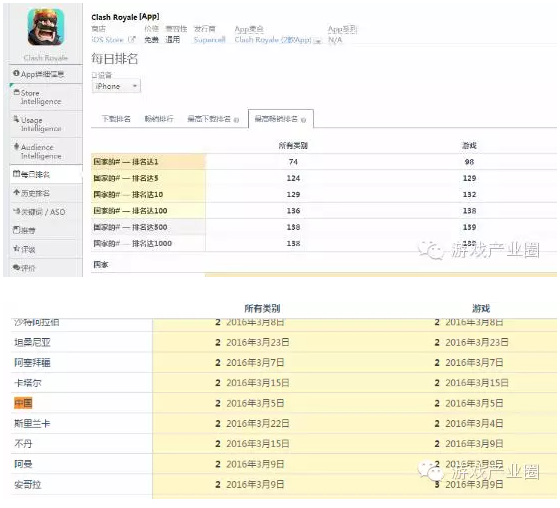Click the 国家 section label
The height and width of the screenshot is (508, 560).
pyautogui.click(x=100, y=264)
